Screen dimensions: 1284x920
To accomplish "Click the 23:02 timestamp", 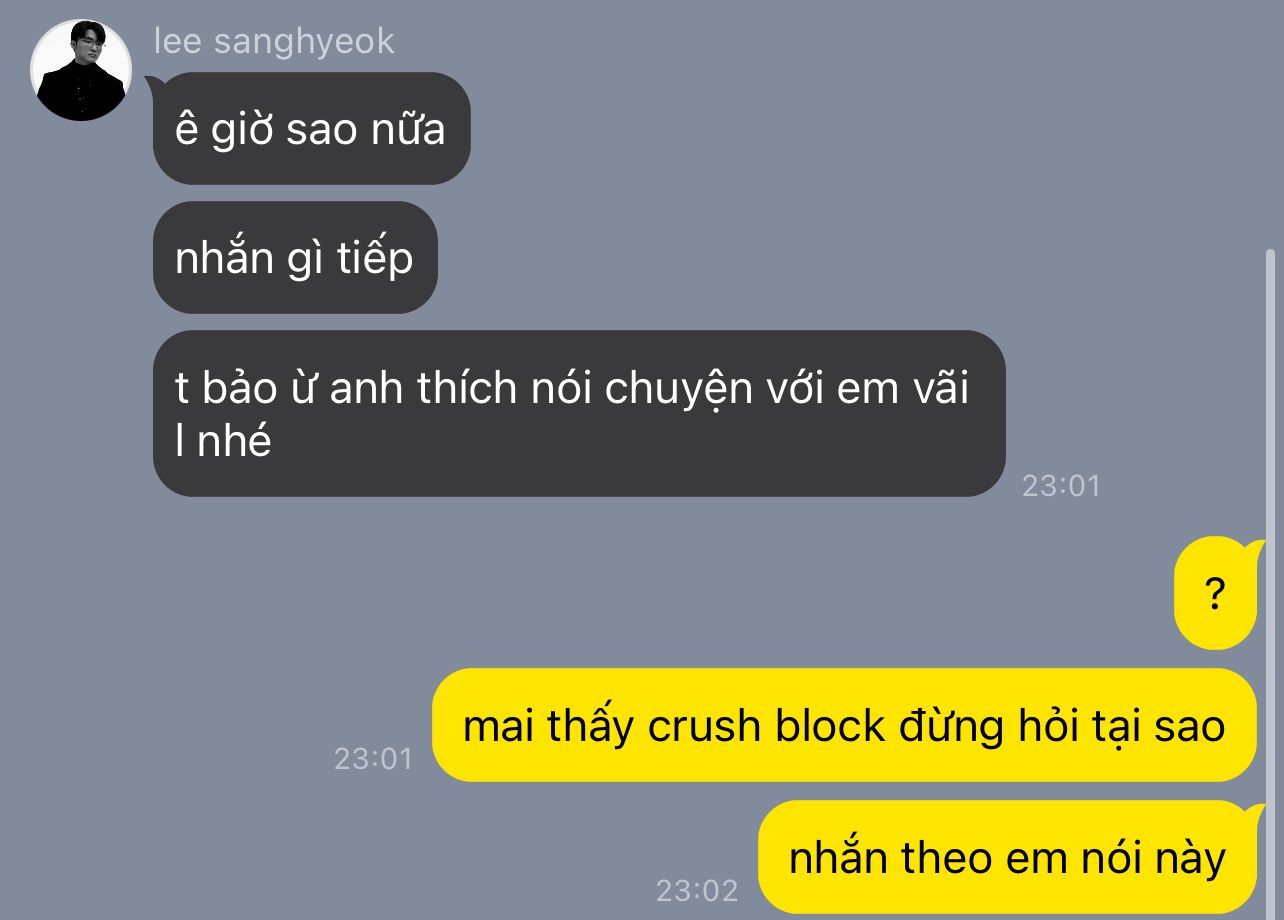I will click(696, 890).
